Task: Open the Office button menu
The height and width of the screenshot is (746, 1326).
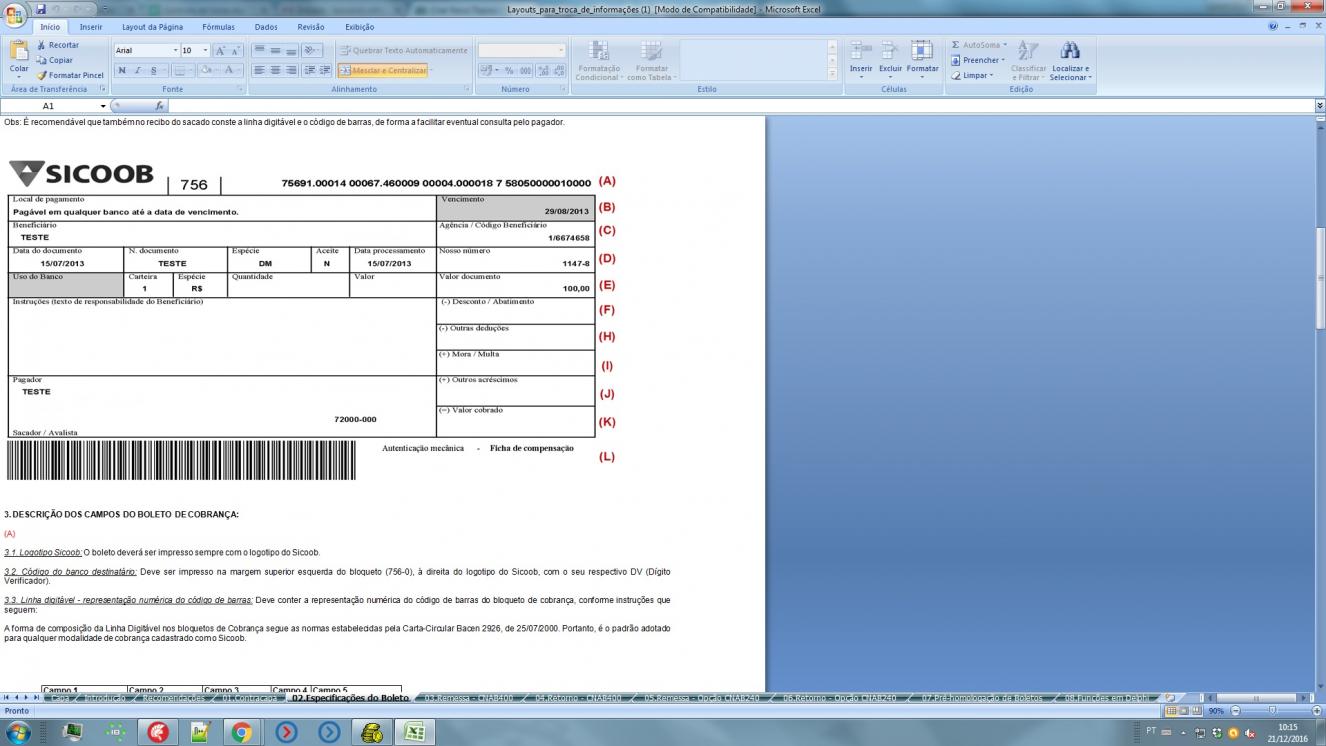Action: pos(15,14)
